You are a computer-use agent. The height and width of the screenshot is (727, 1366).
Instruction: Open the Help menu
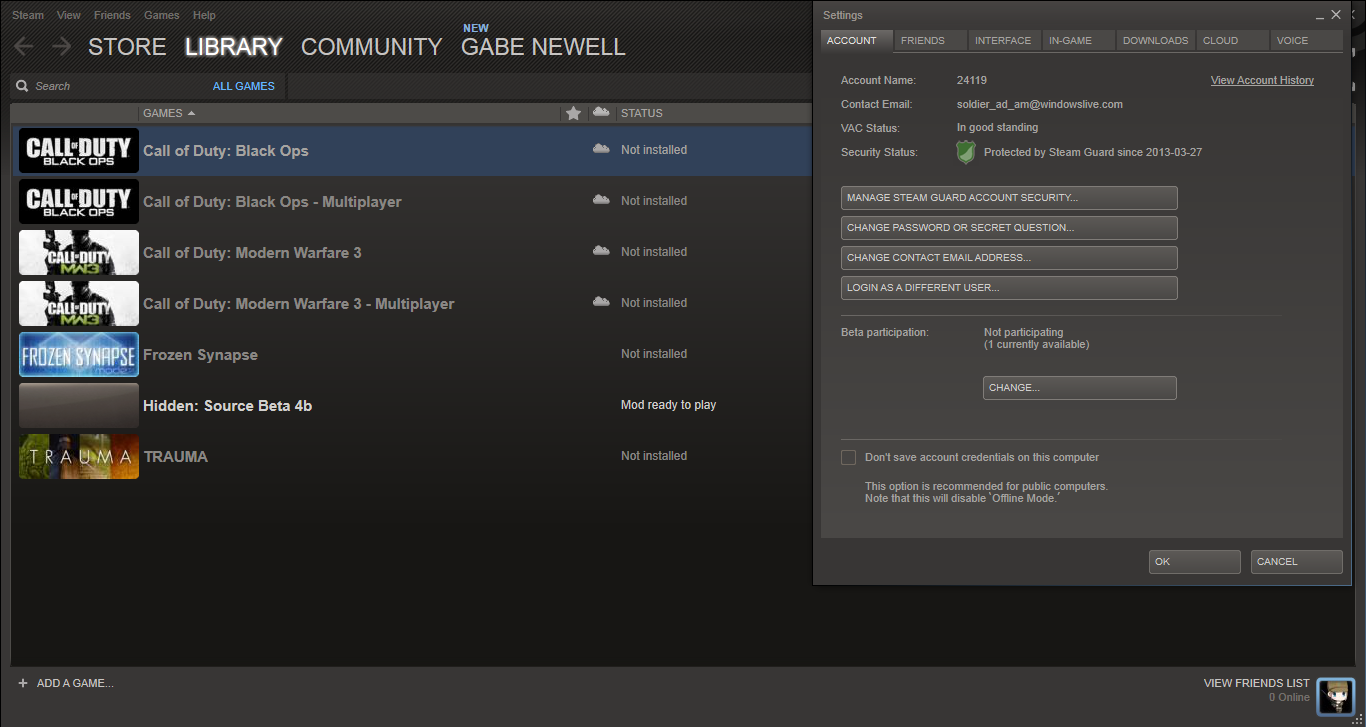pyautogui.click(x=204, y=15)
